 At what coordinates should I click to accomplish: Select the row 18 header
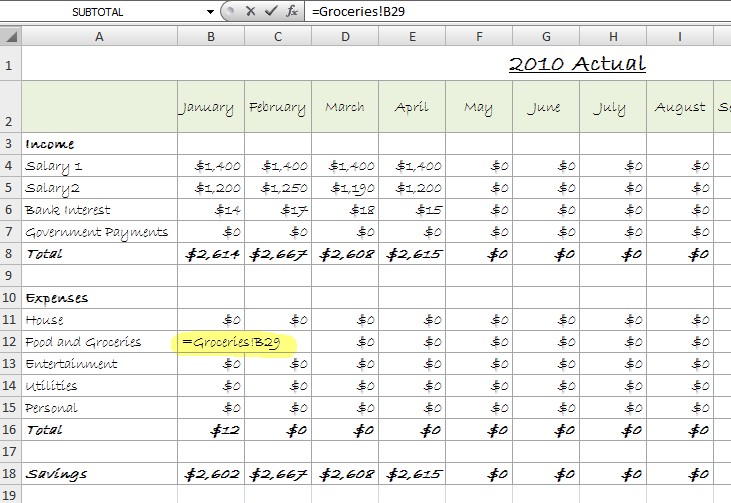coord(10,474)
